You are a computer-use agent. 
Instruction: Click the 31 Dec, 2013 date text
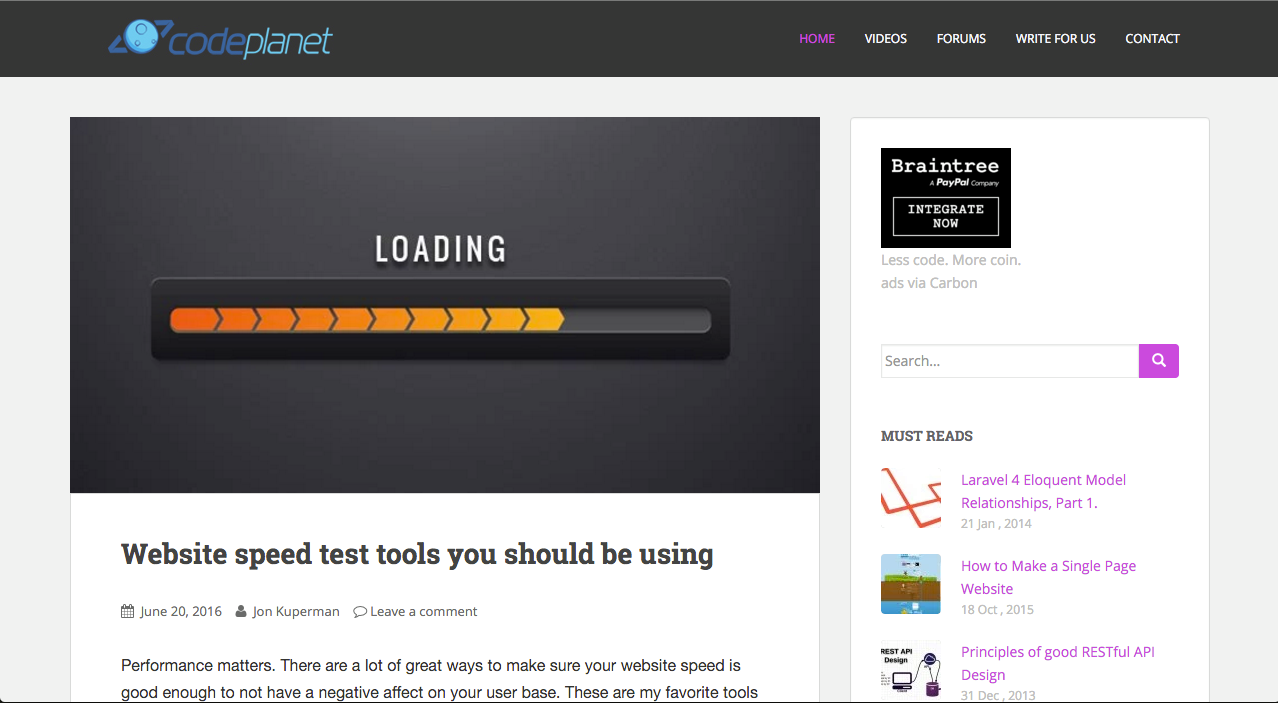pyautogui.click(x=998, y=696)
